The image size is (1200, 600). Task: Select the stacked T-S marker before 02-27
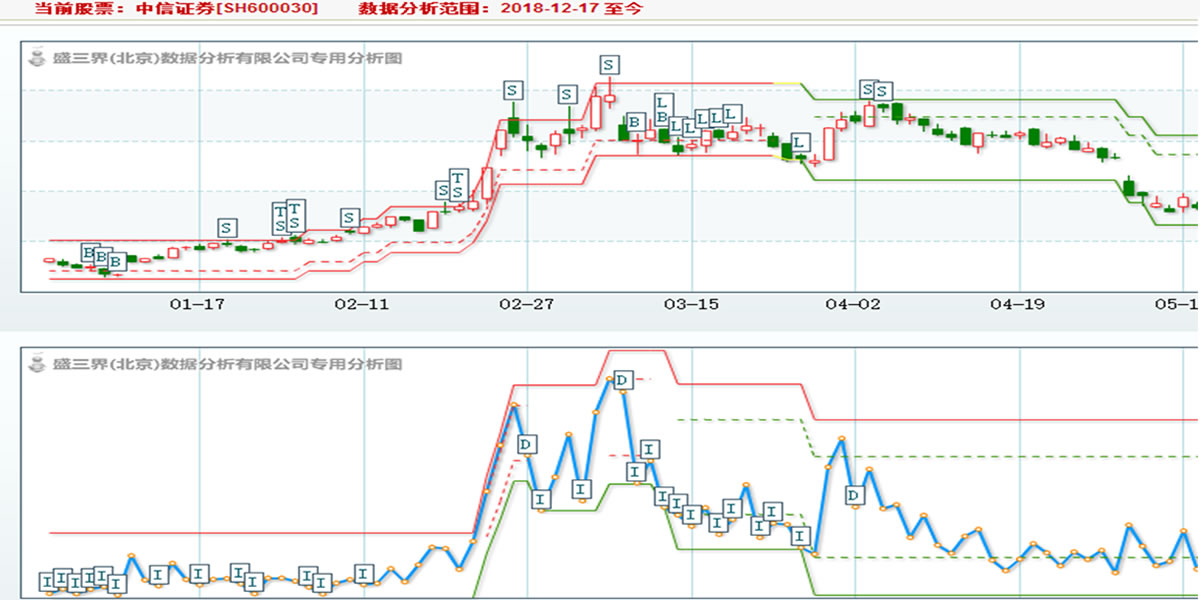click(x=457, y=185)
